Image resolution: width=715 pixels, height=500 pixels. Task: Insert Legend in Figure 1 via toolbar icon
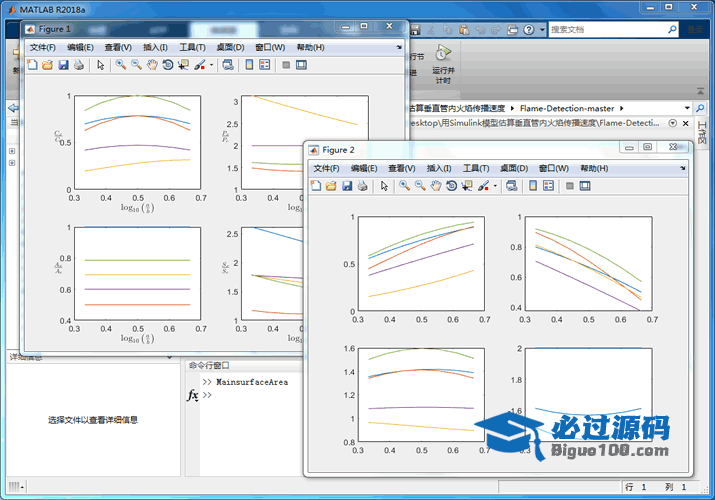click(x=264, y=65)
